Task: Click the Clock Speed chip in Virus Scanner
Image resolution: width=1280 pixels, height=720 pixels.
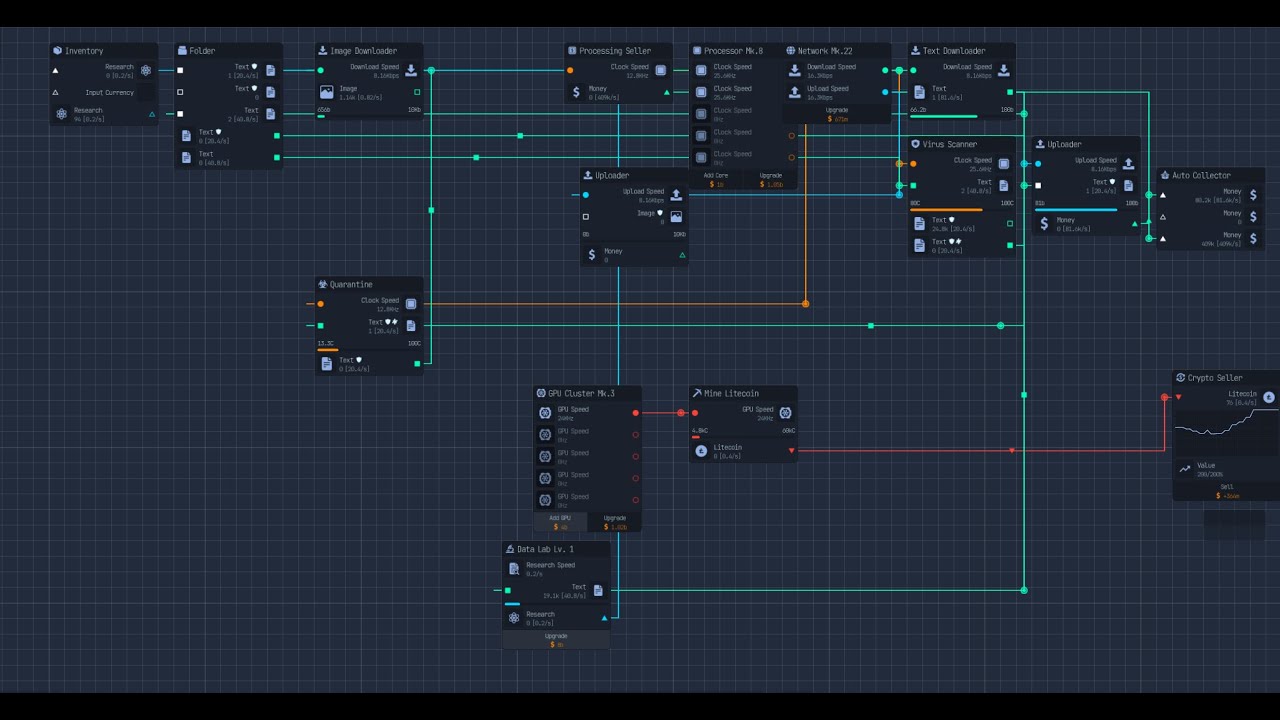Action: click(x=1004, y=164)
